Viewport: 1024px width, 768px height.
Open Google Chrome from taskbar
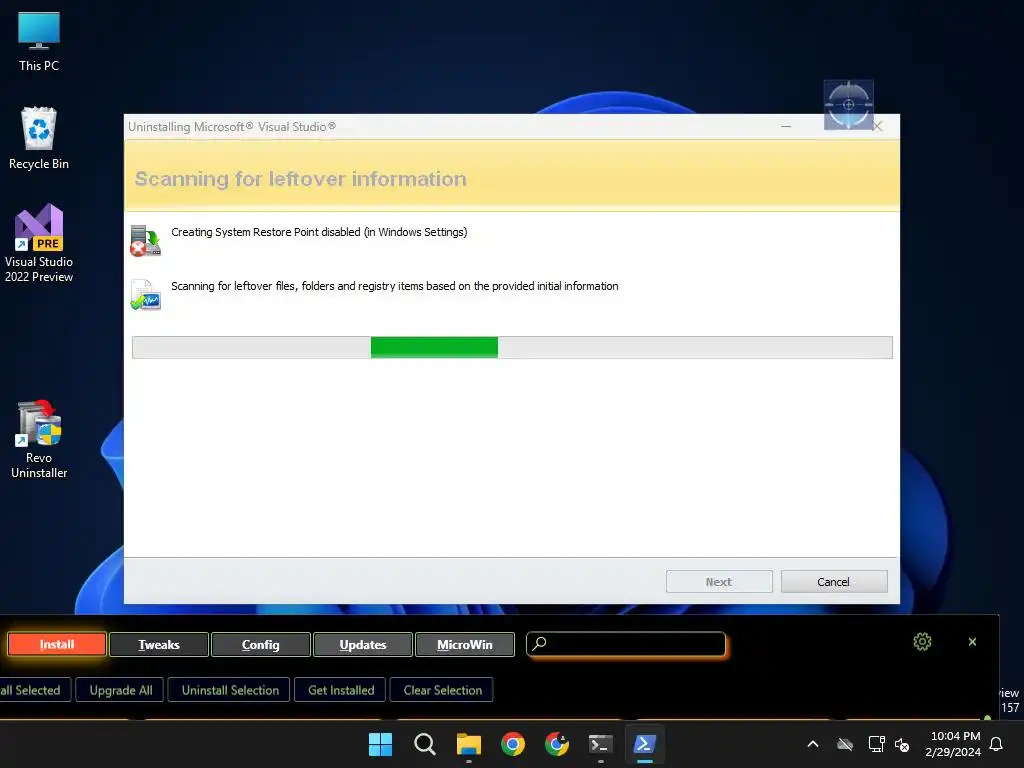click(x=513, y=744)
